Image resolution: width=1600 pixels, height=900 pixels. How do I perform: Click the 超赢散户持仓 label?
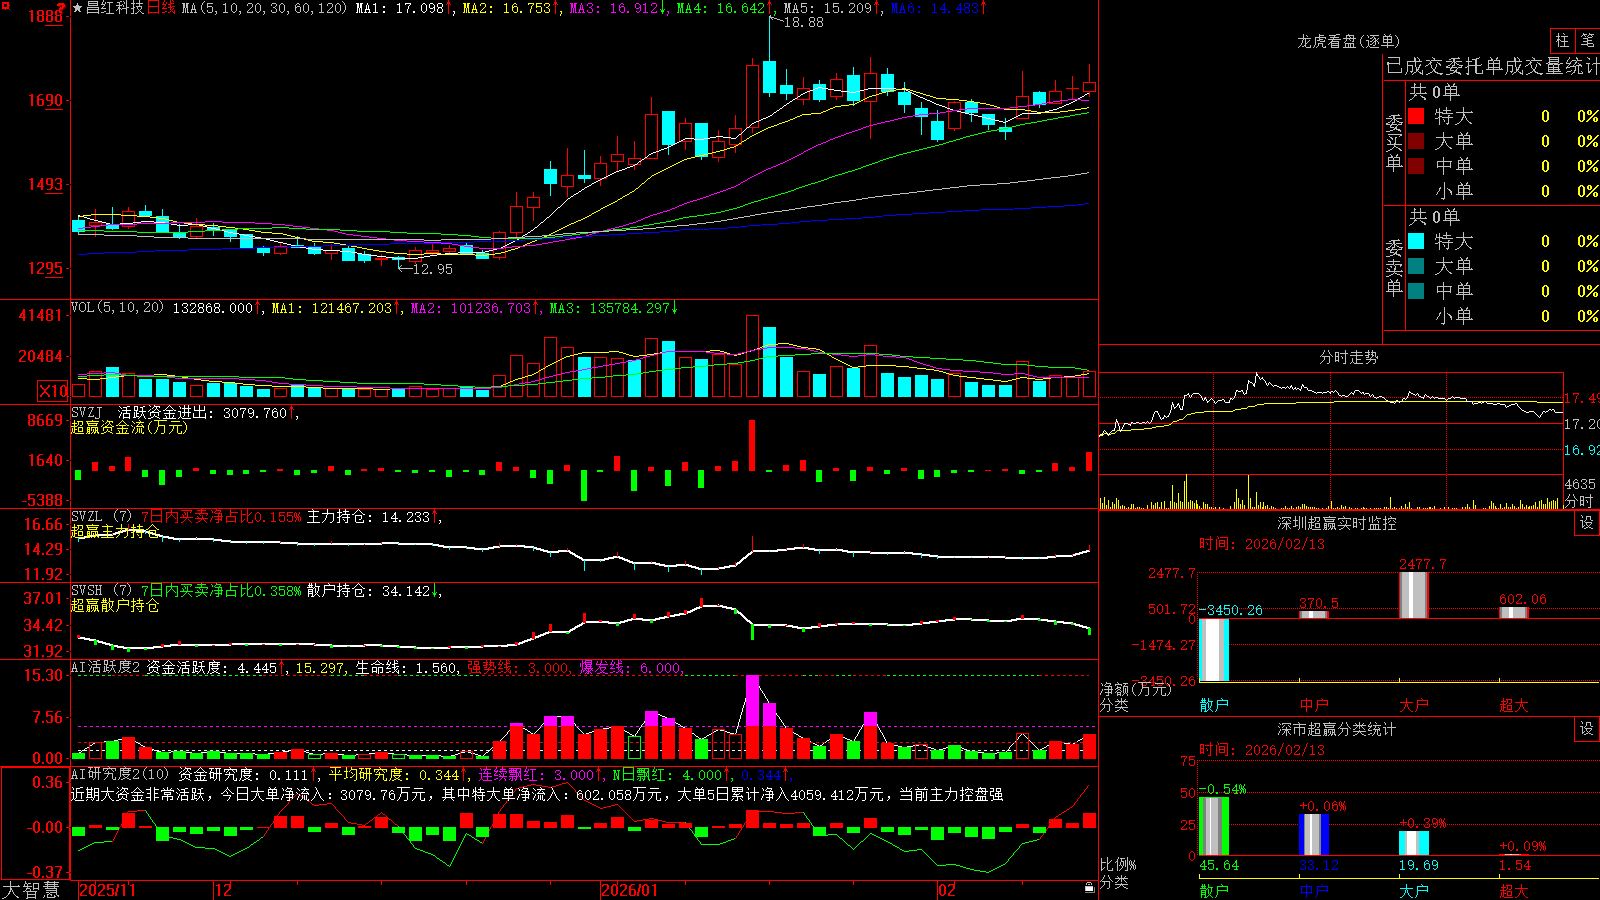pyautogui.click(x=115, y=605)
